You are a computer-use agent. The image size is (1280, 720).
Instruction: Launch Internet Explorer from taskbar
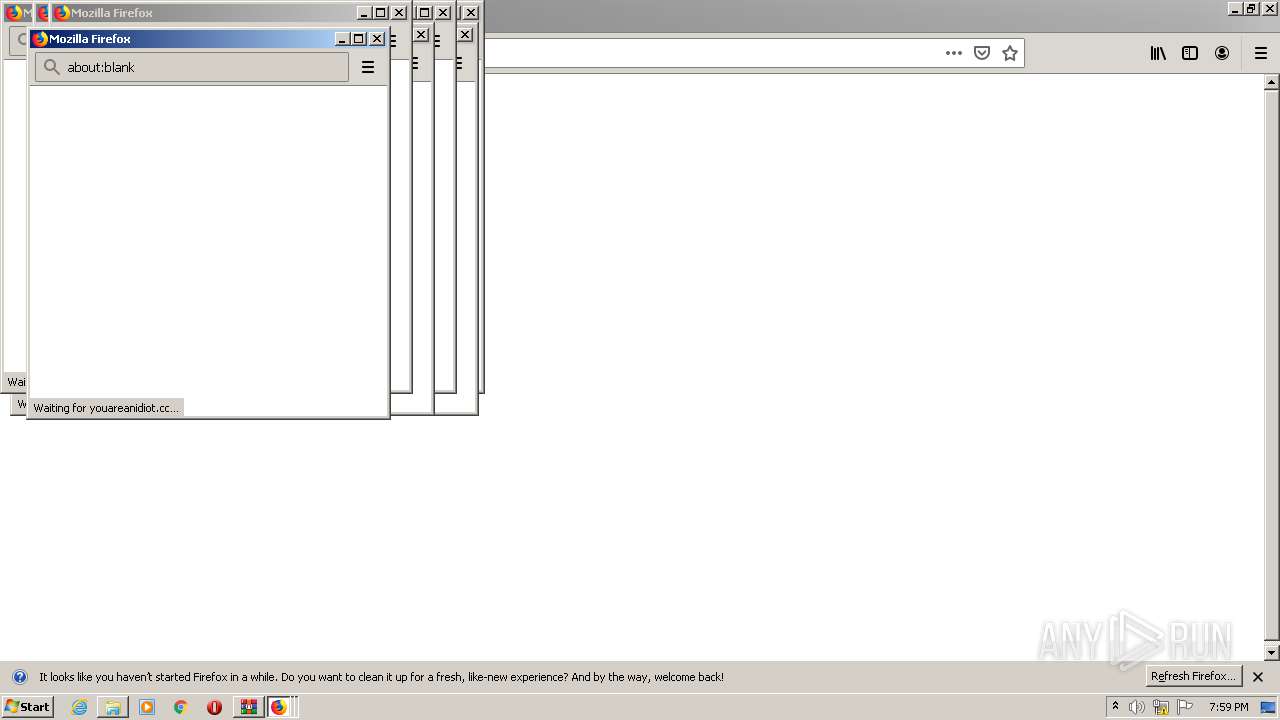coord(80,707)
